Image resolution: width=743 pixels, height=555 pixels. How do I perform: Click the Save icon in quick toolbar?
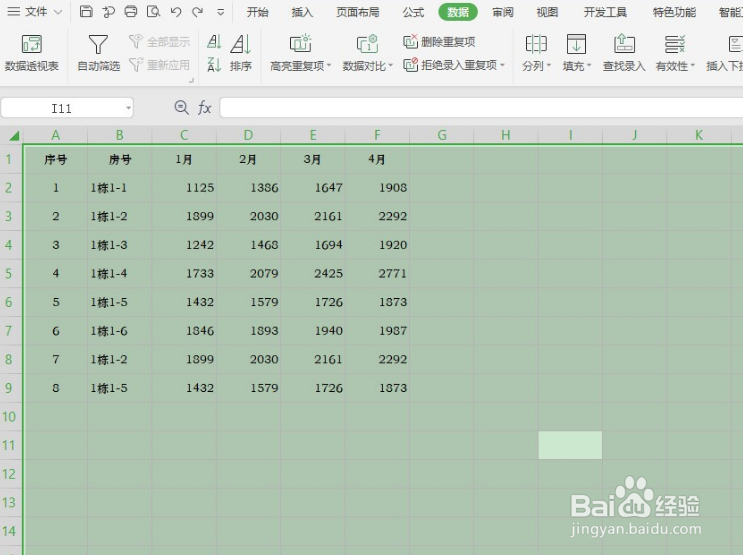pyautogui.click(x=86, y=11)
